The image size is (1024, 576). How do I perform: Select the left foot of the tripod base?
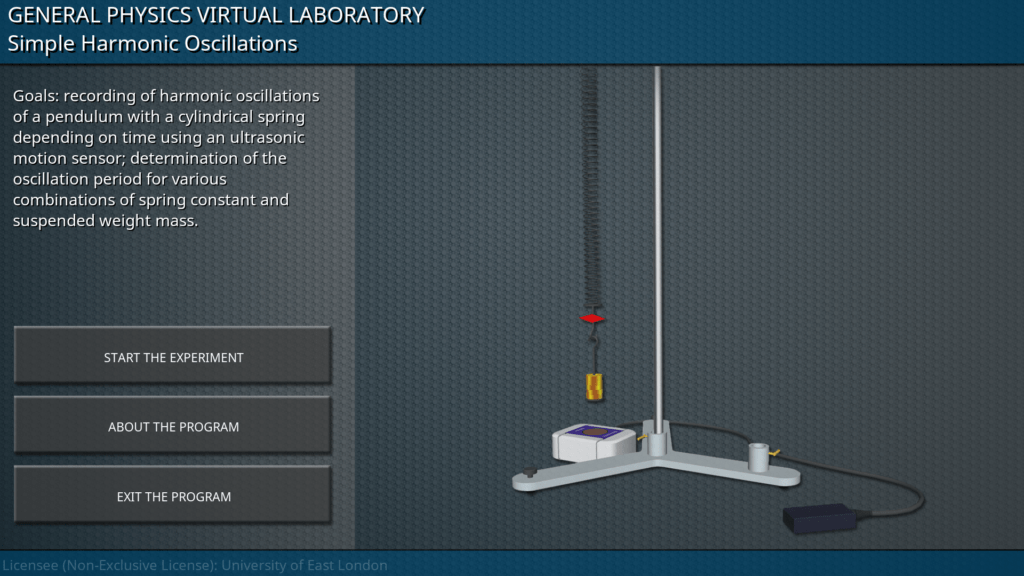pyautogui.click(x=528, y=480)
